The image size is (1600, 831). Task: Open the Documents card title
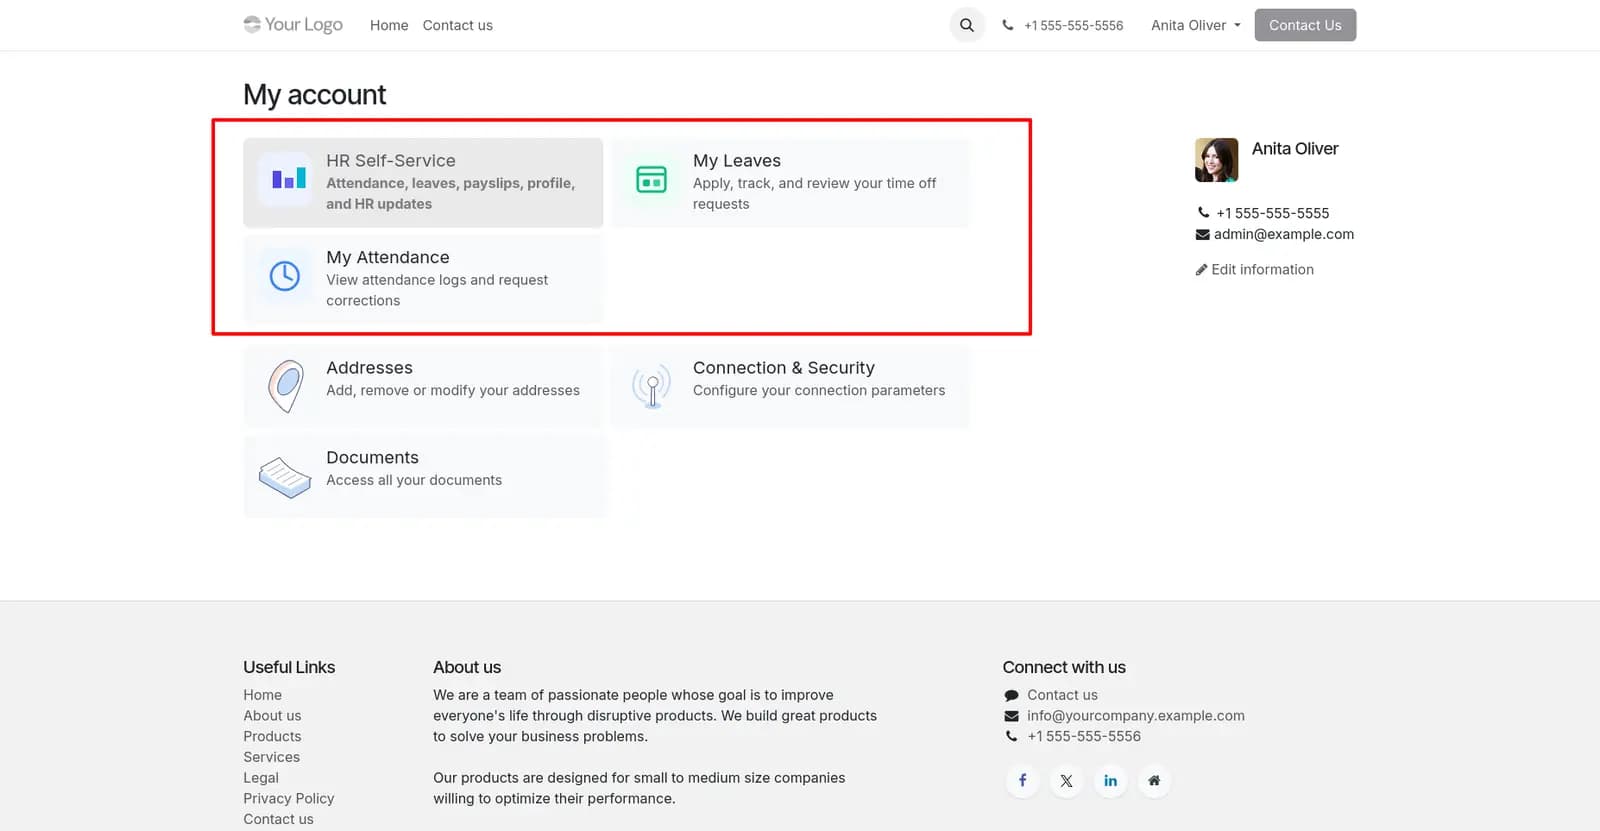point(372,458)
